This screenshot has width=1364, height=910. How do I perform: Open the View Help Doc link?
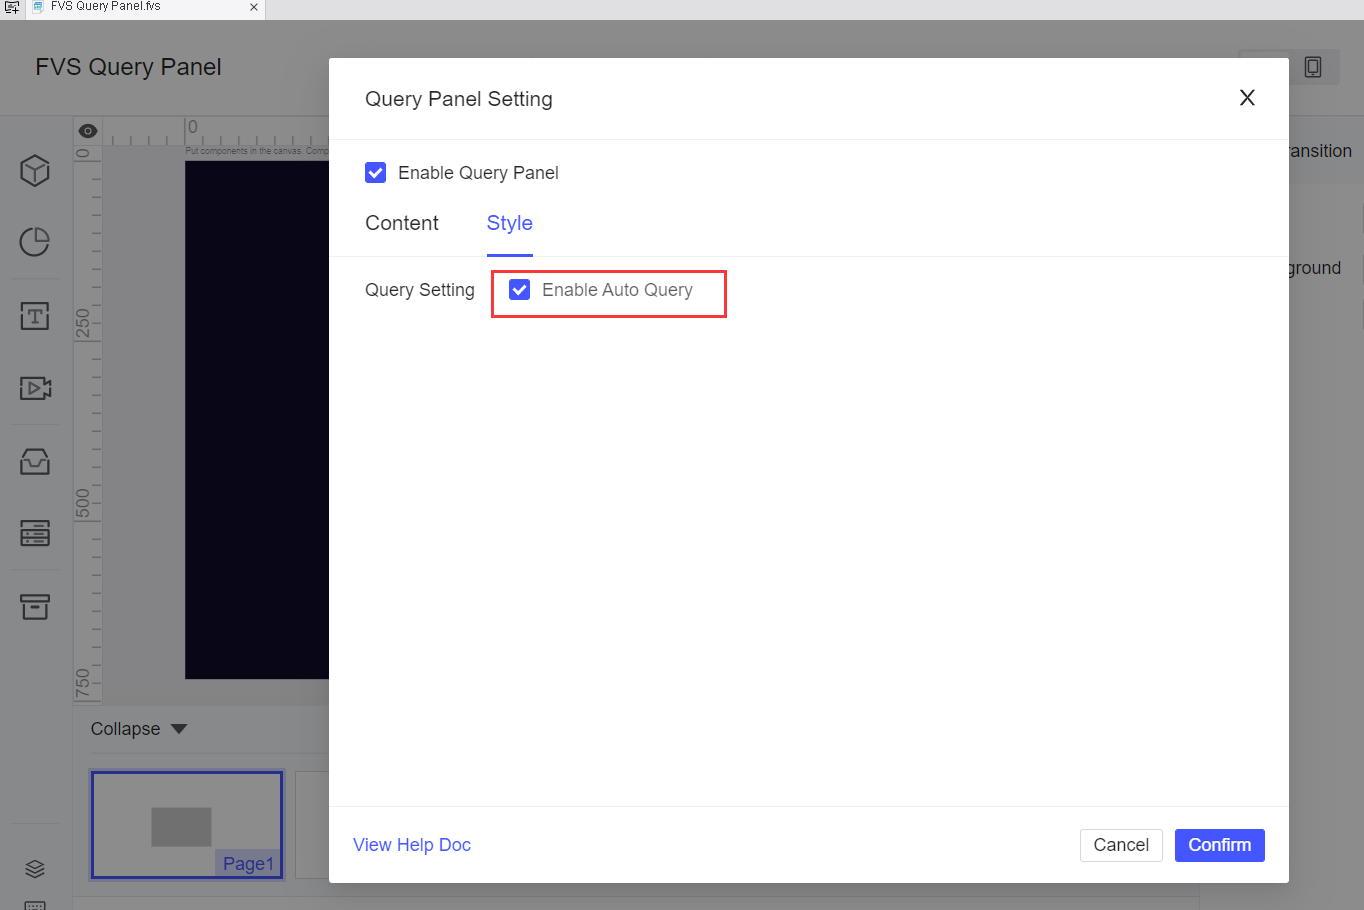(x=412, y=844)
